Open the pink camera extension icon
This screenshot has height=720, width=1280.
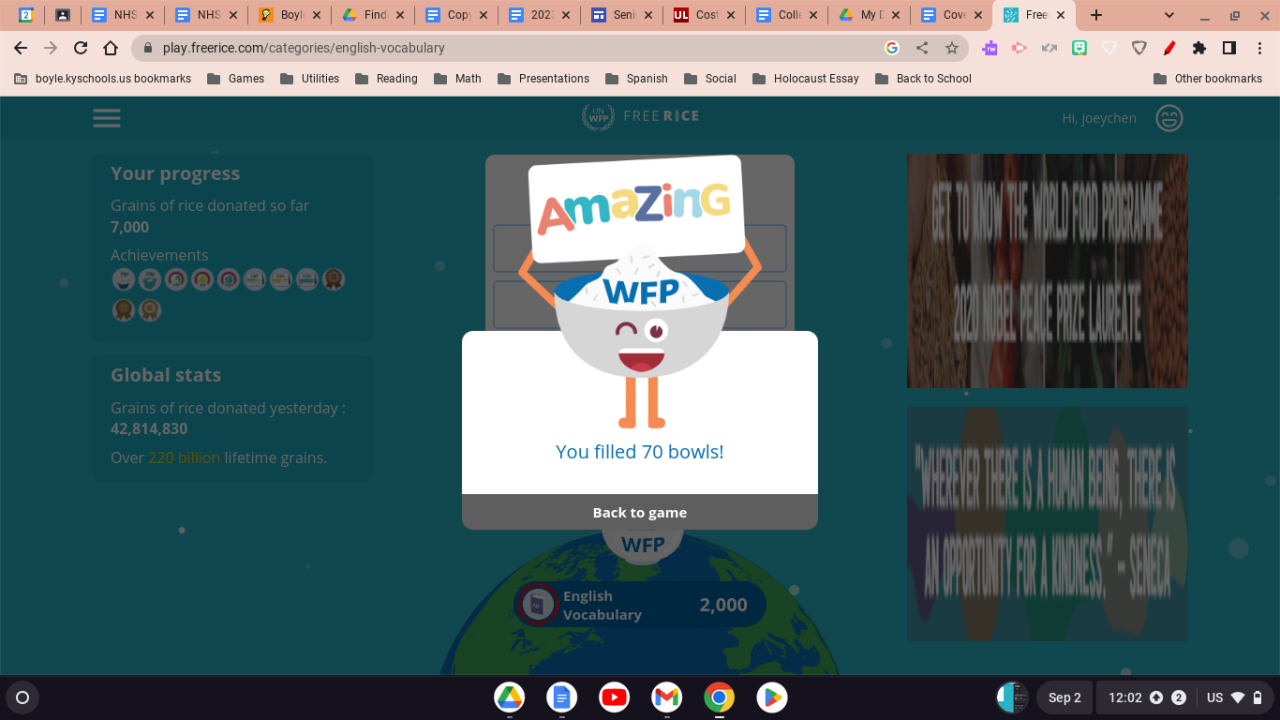[x=1019, y=48]
